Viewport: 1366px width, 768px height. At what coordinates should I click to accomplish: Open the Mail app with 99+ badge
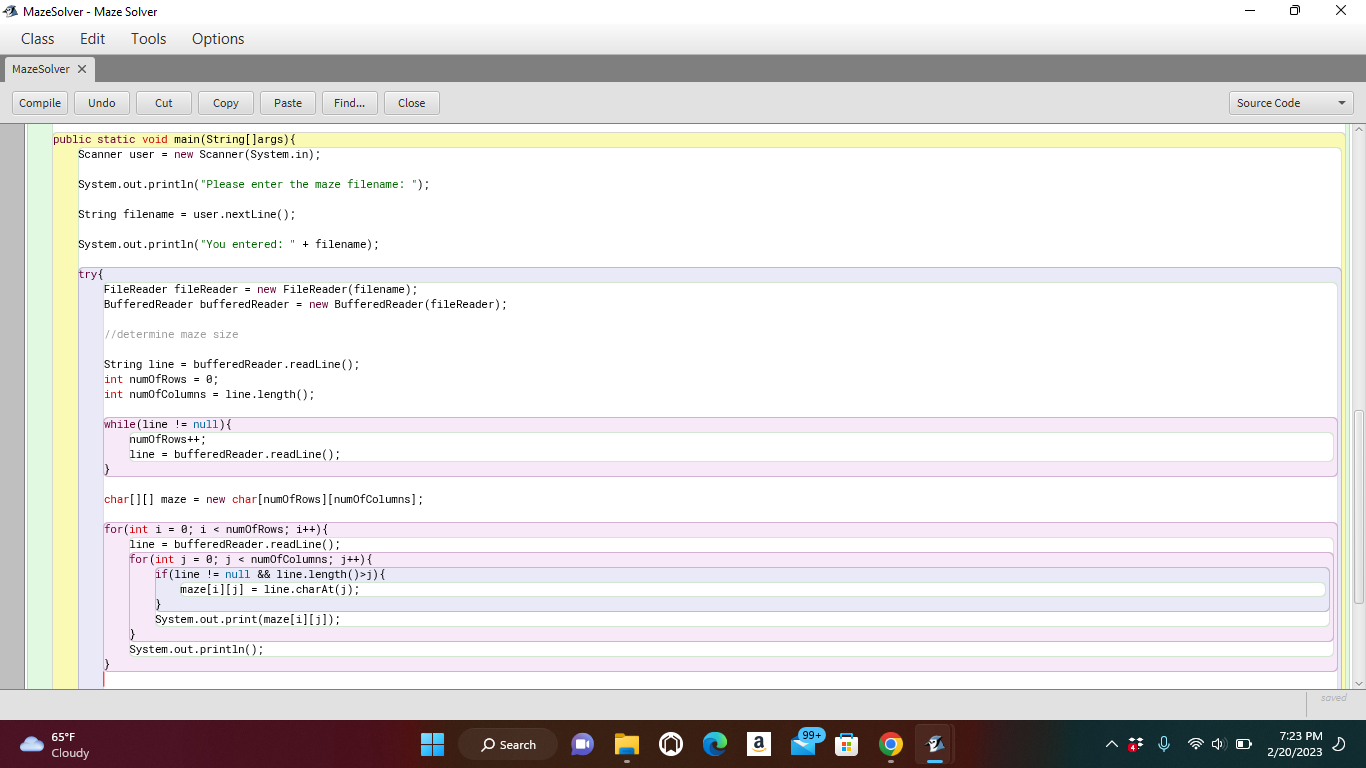[x=804, y=744]
